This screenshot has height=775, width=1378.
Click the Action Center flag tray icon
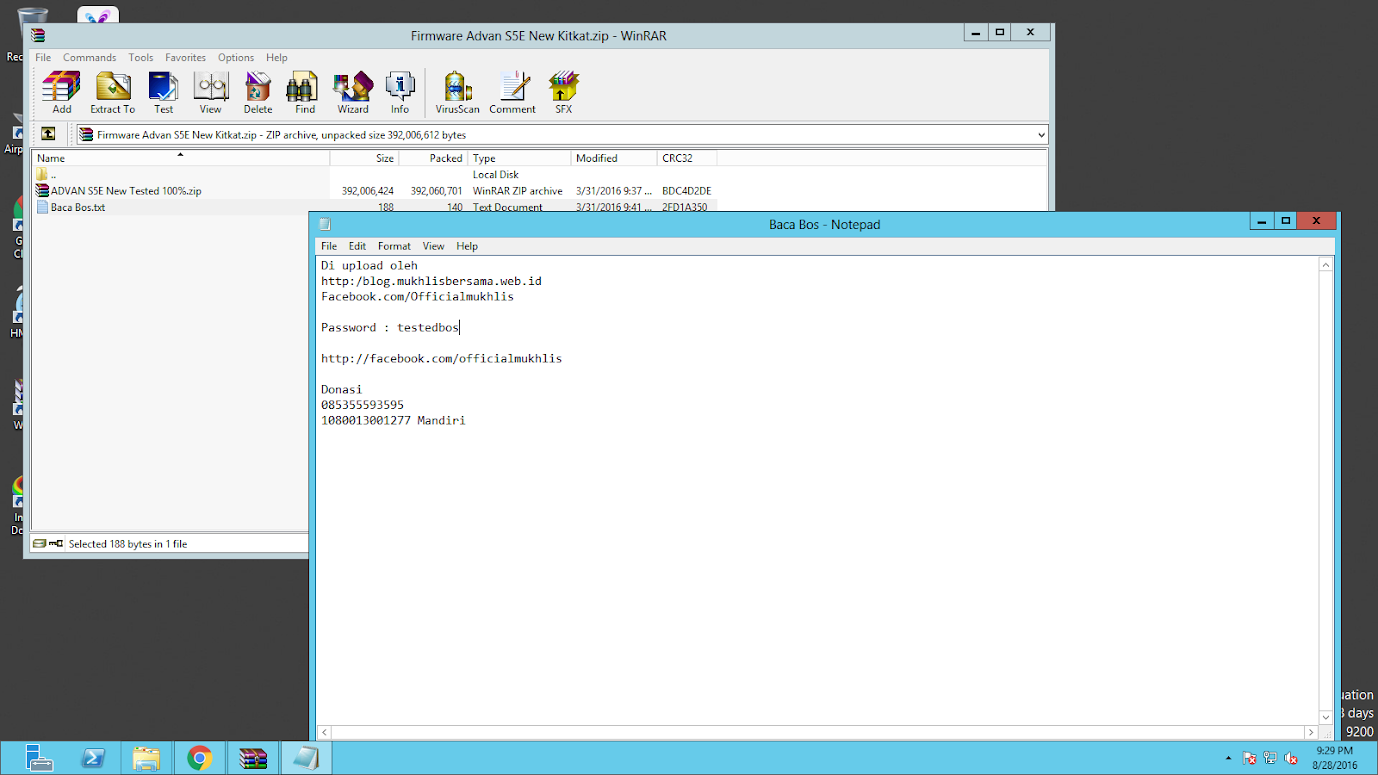click(x=1249, y=758)
